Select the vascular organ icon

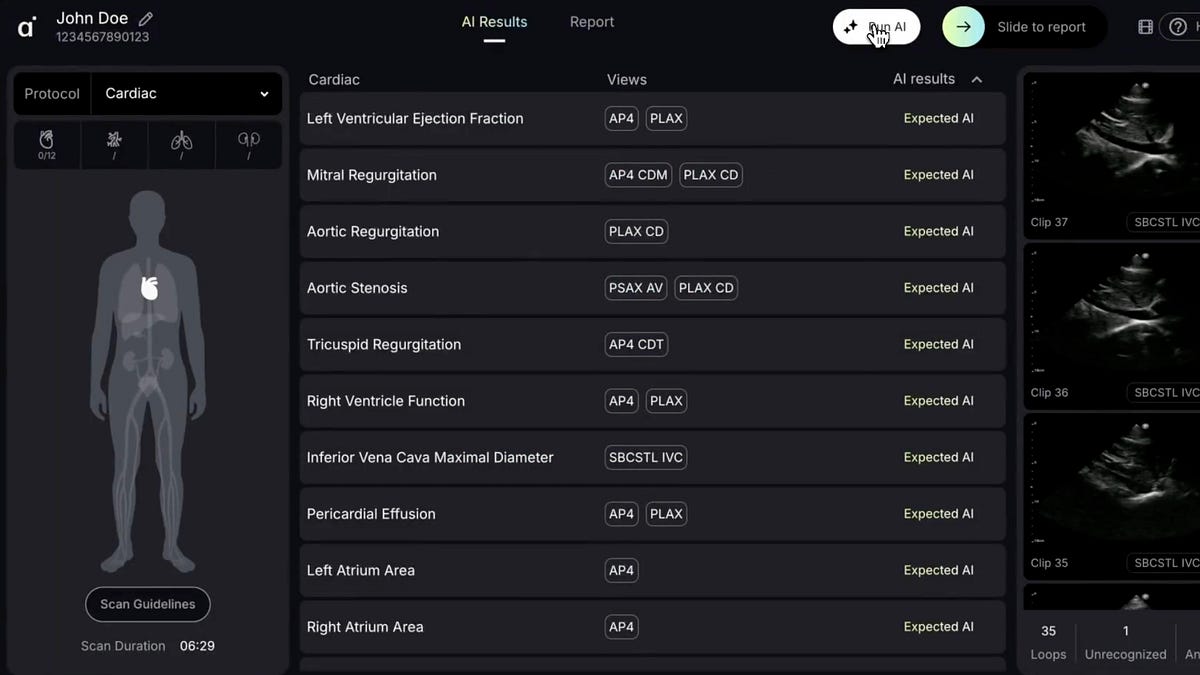click(114, 145)
